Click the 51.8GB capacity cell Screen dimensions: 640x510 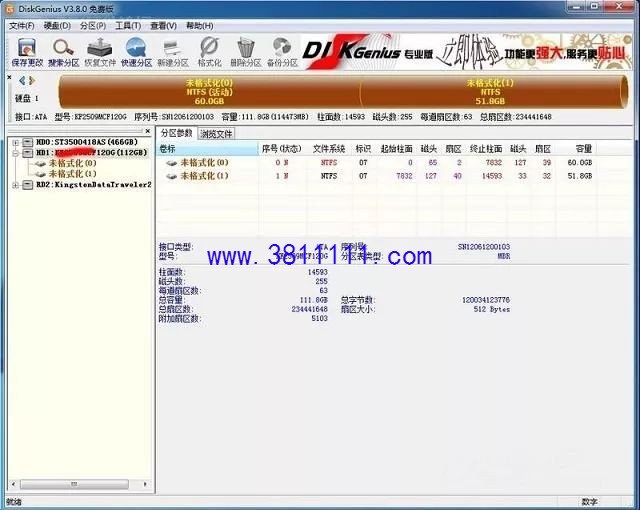point(580,176)
